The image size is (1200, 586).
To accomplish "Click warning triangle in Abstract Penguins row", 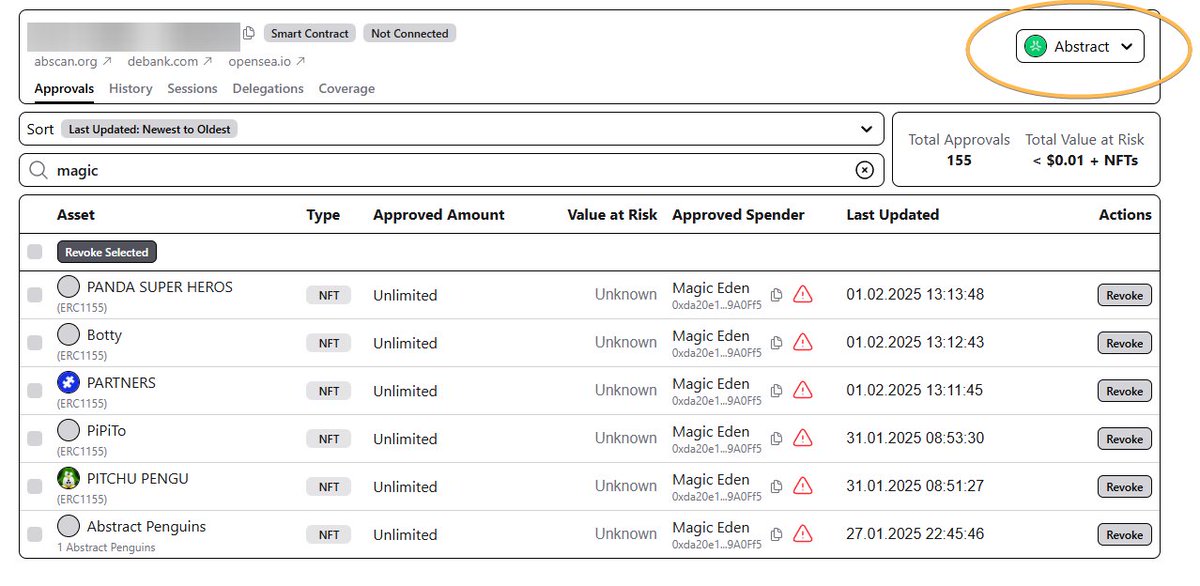I will click(802, 534).
